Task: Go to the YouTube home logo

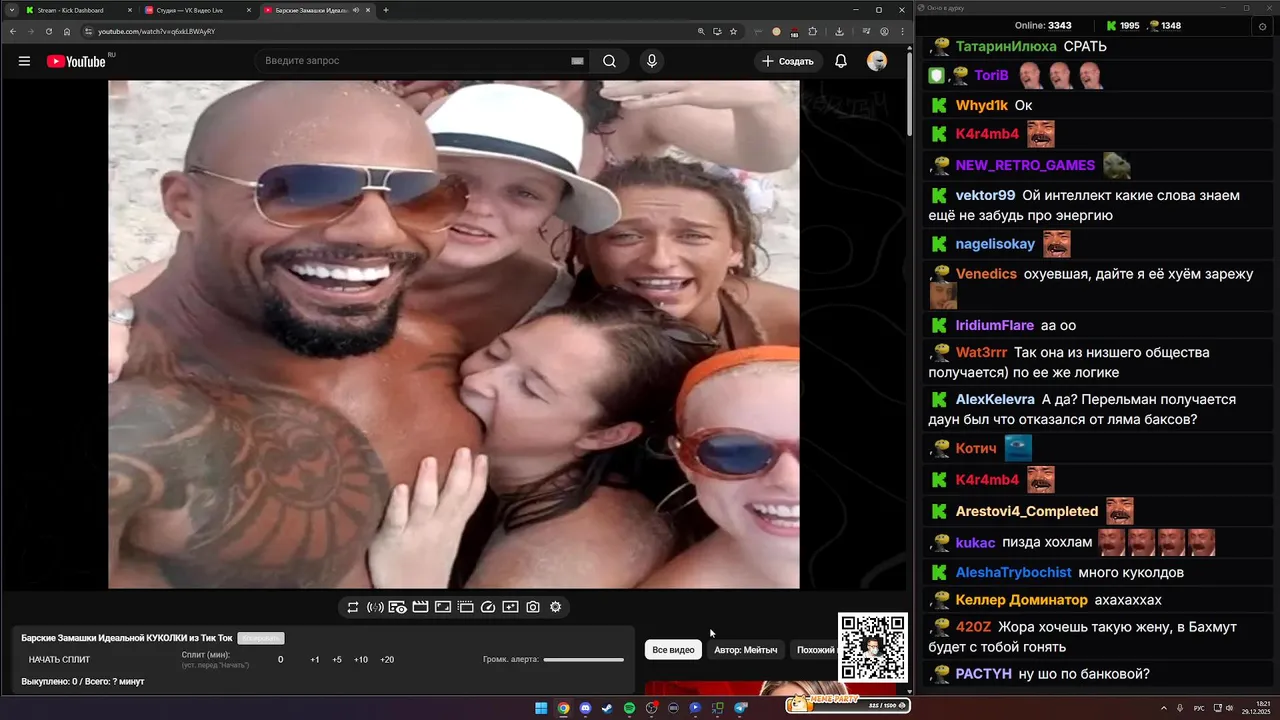Action: [x=76, y=61]
